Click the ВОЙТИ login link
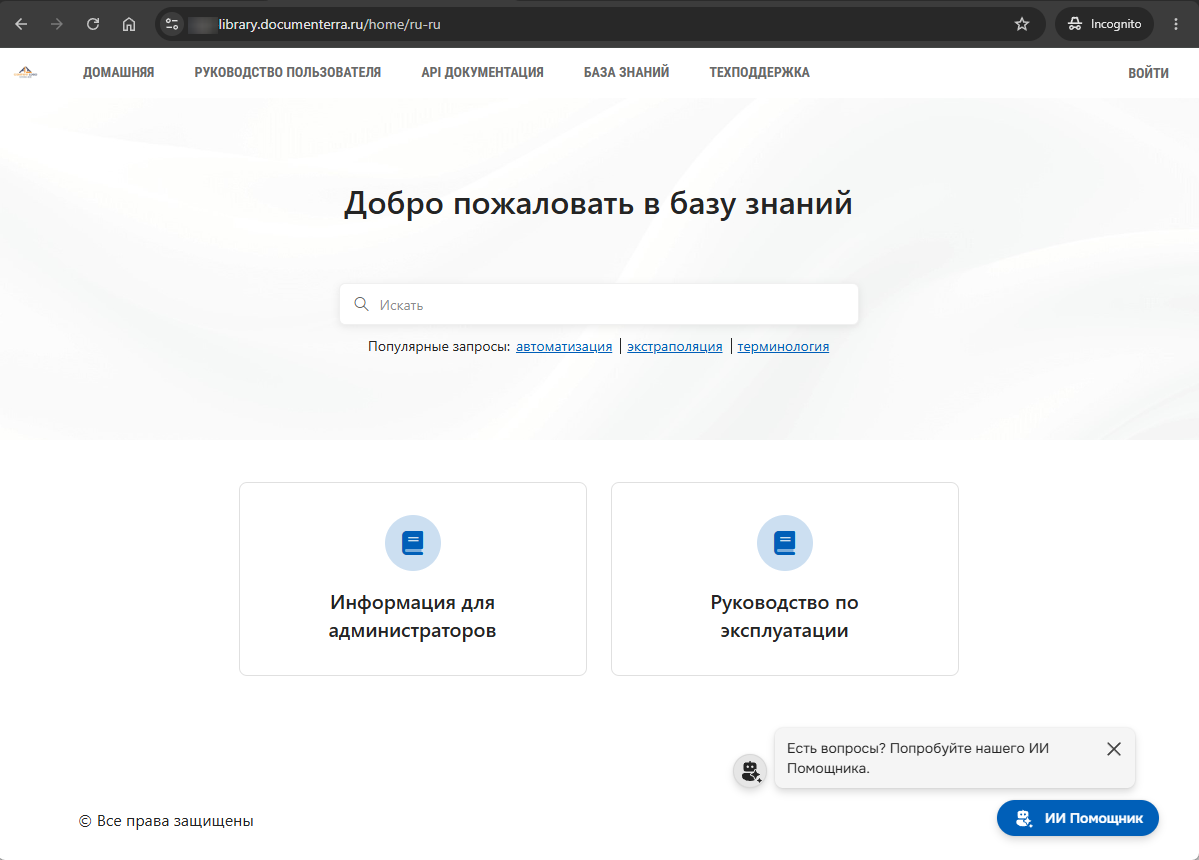The image size is (1199, 860). [1149, 73]
